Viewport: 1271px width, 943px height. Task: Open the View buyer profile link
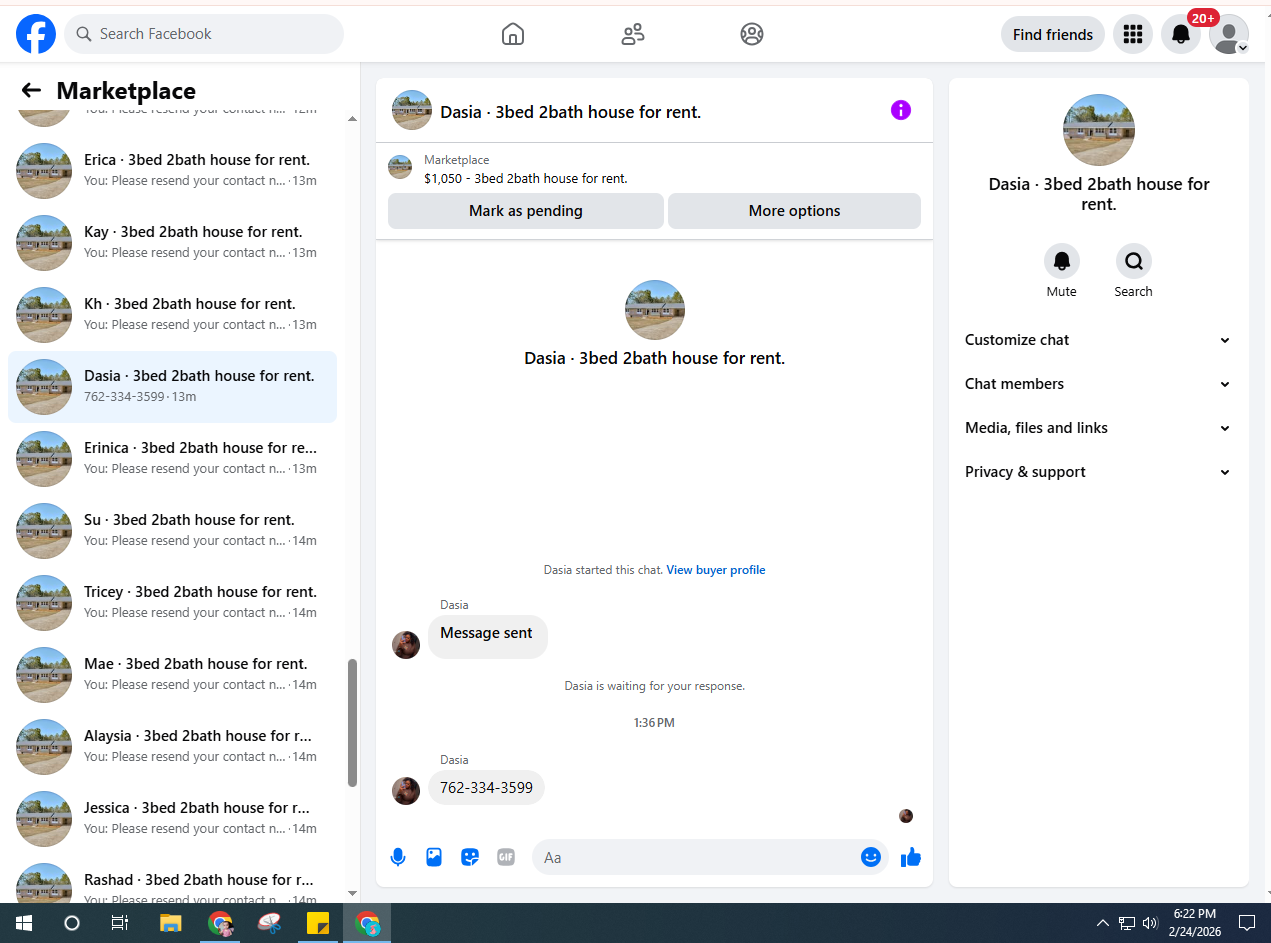tap(716, 570)
